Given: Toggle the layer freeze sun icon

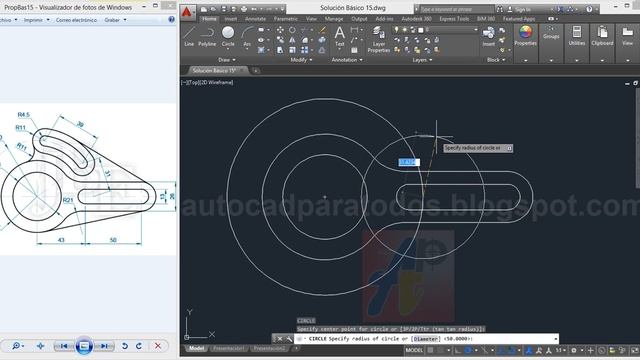Looking at the screenshot, I should (x=404, y=30).
